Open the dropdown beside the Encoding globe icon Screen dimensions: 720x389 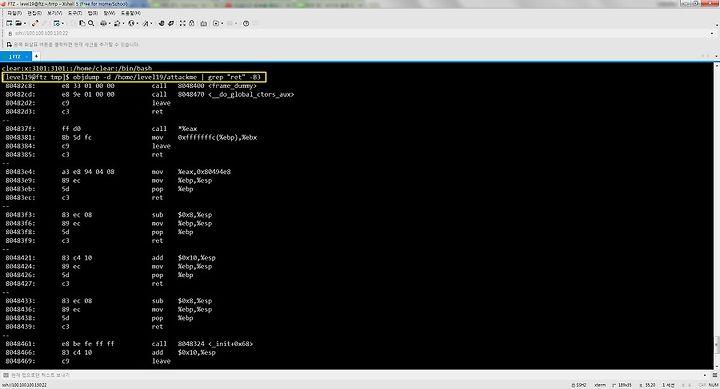pos(137,23)
